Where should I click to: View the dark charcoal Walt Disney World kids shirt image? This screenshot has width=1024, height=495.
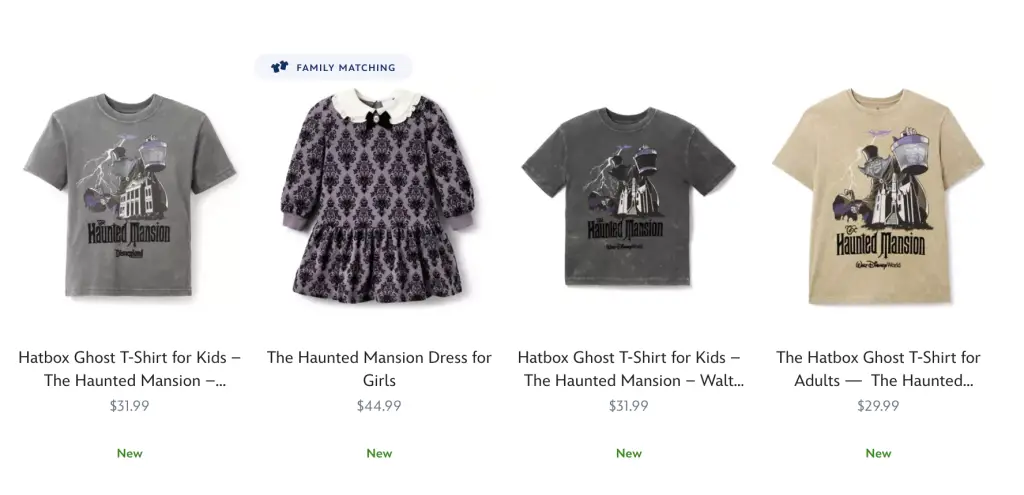628,196
